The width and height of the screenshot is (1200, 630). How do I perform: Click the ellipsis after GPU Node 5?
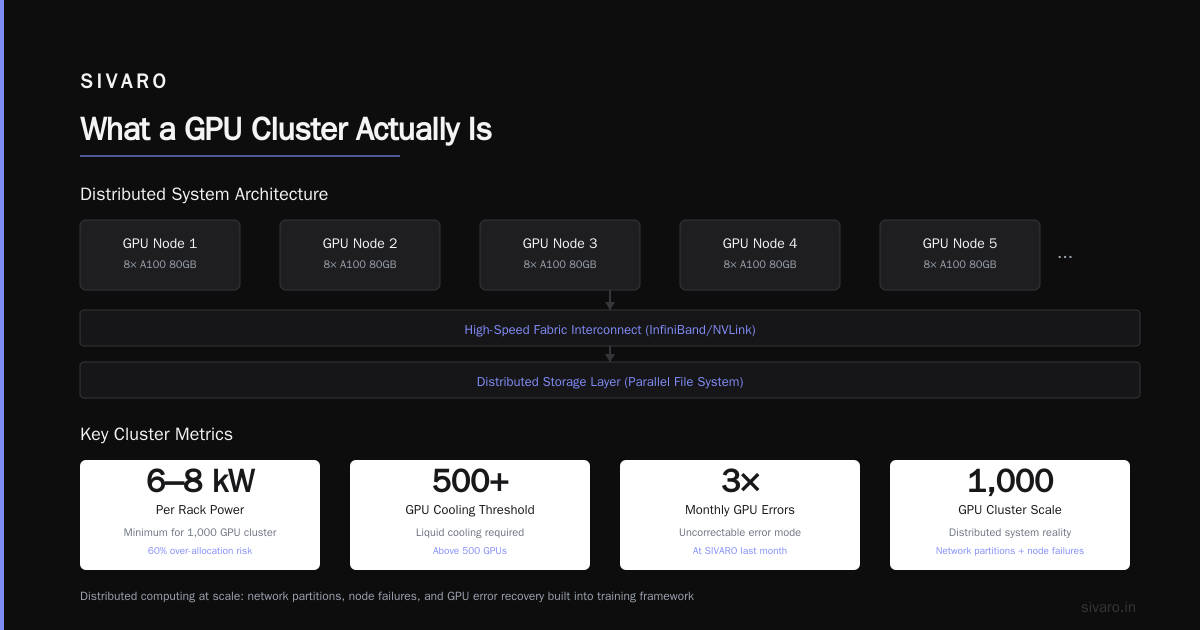(1065, 258)
